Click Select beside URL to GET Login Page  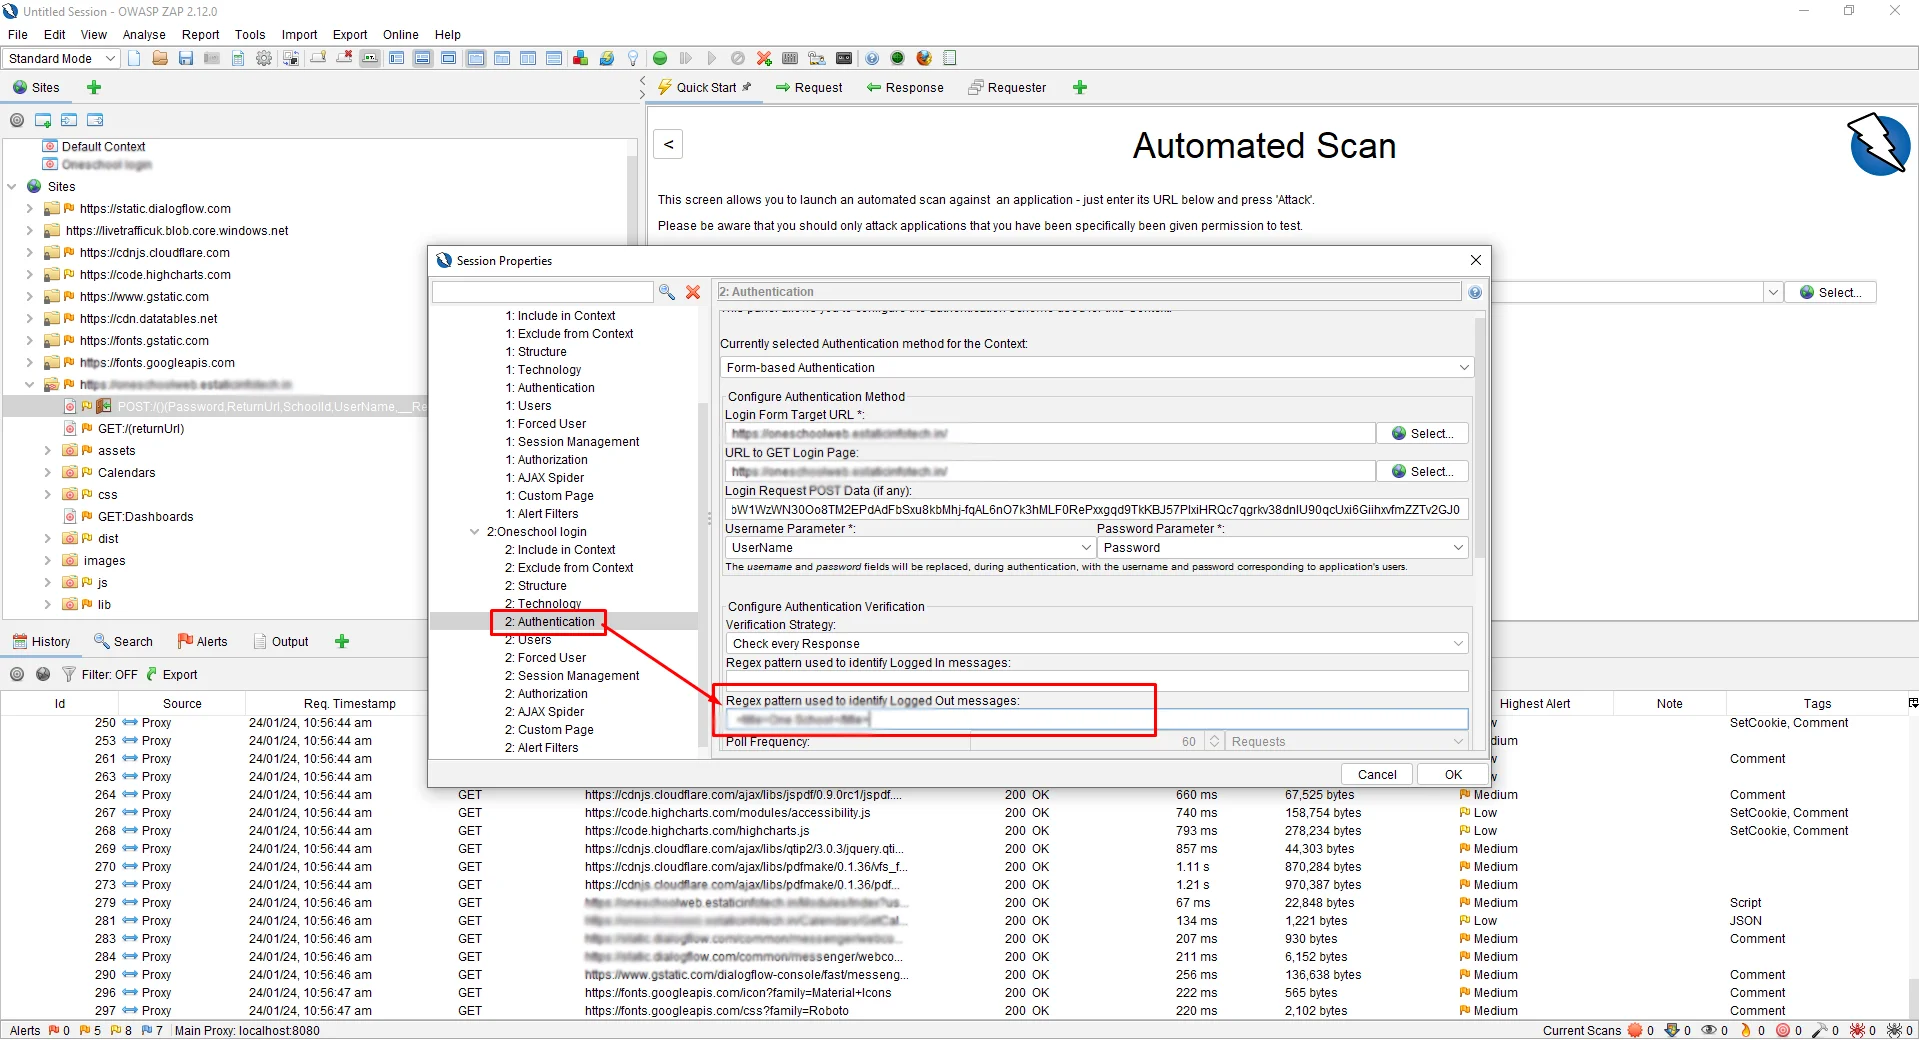(1422, 471)
